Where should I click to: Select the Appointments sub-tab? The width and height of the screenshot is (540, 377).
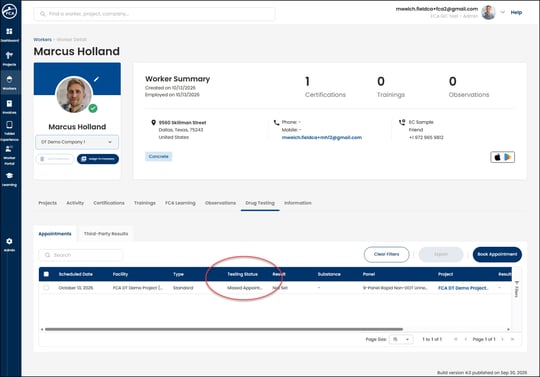pos(55,234)
